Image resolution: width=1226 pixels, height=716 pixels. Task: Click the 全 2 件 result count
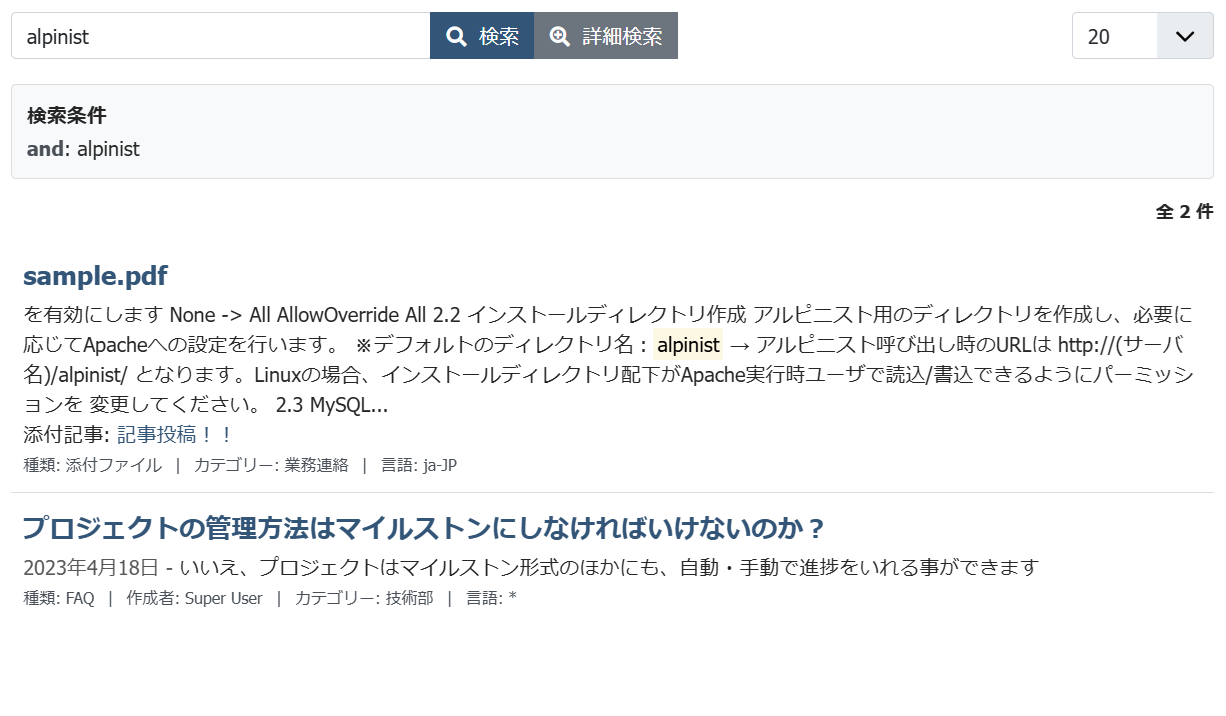click(x=1184, y=212)
